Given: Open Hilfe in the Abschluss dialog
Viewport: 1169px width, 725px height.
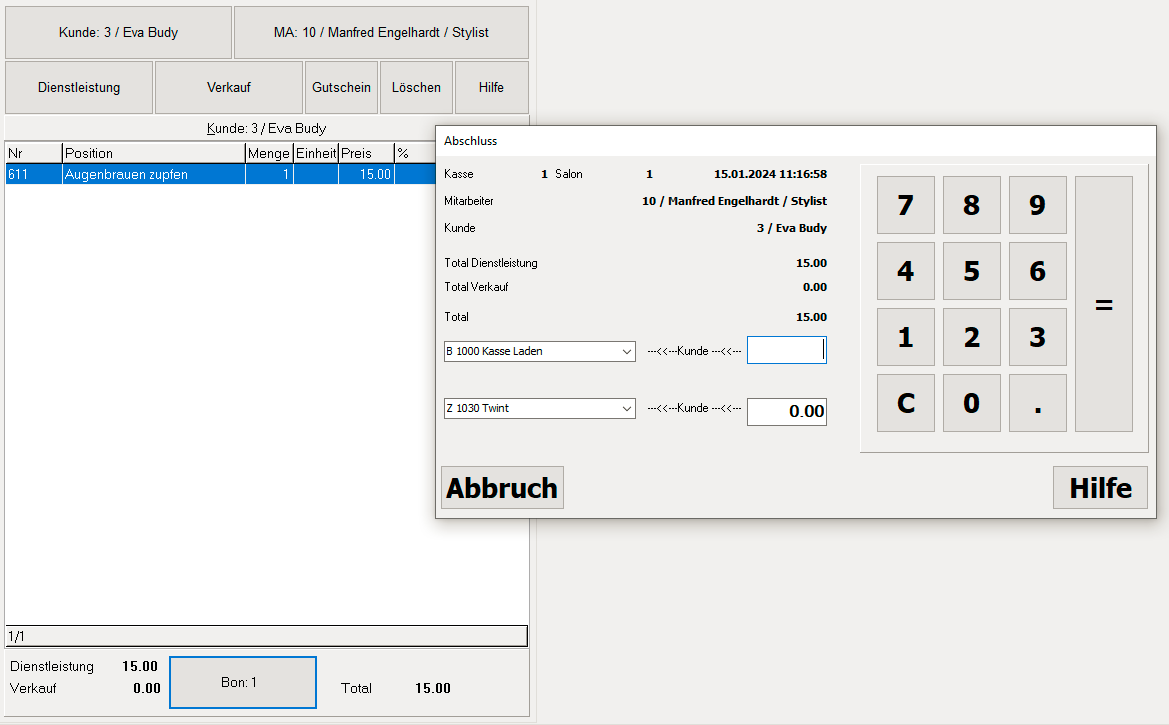Looking at the screenshot, I should [x=1100, y=488].
